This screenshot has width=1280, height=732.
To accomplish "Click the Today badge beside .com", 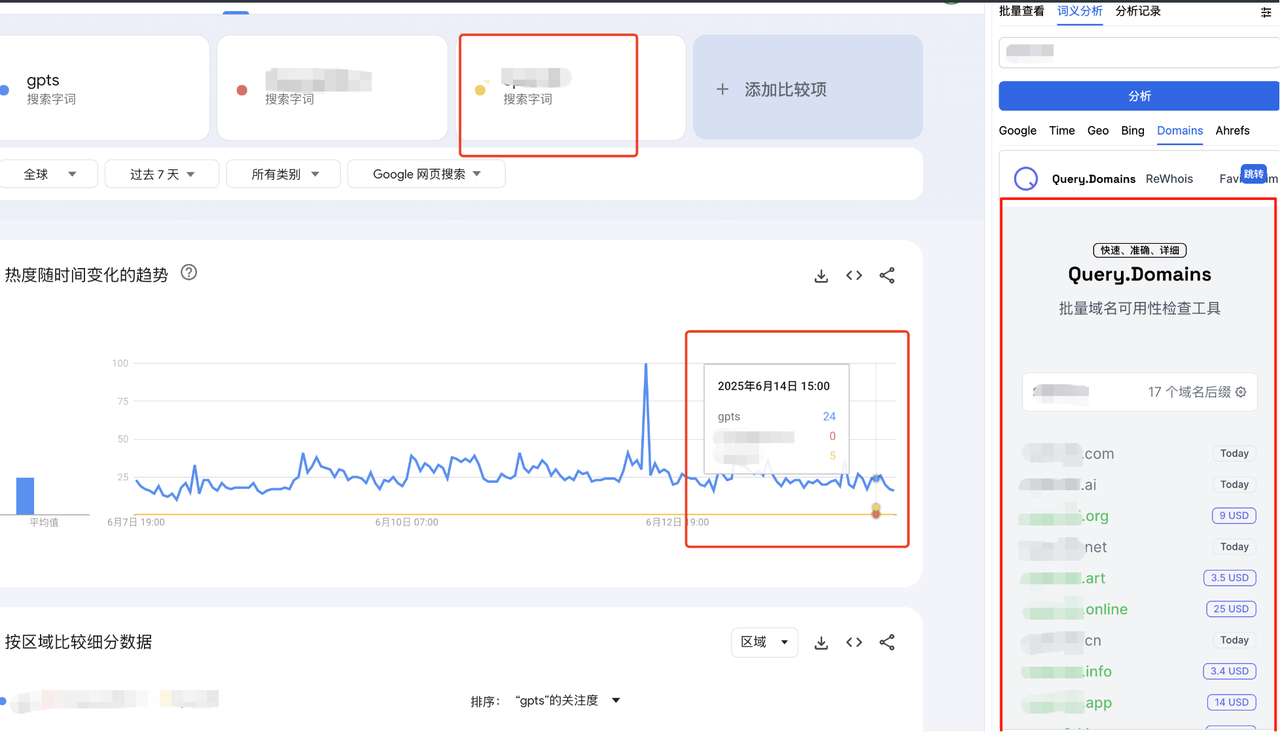I will tap(1234, 453).
